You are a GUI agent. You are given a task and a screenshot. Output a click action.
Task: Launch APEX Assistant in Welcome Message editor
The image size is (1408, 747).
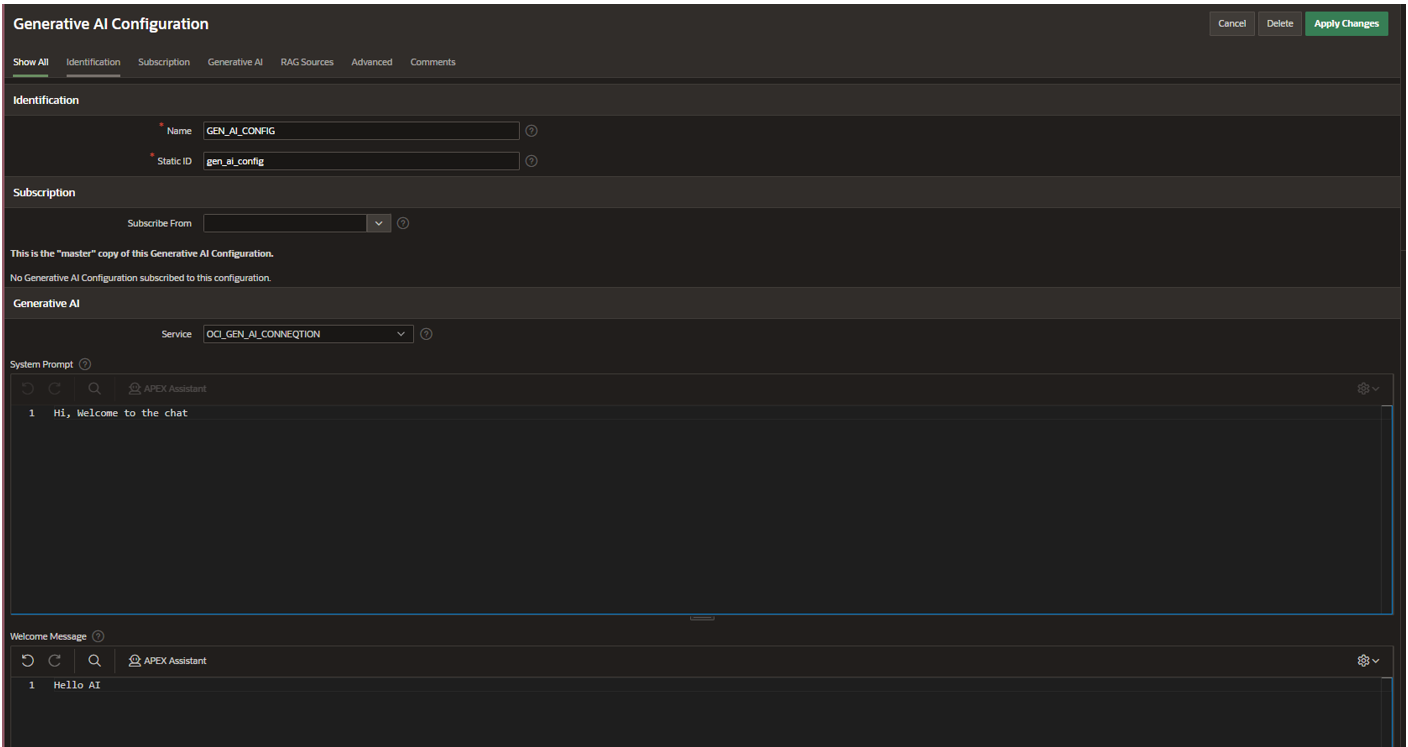click(x=168, y=661)
